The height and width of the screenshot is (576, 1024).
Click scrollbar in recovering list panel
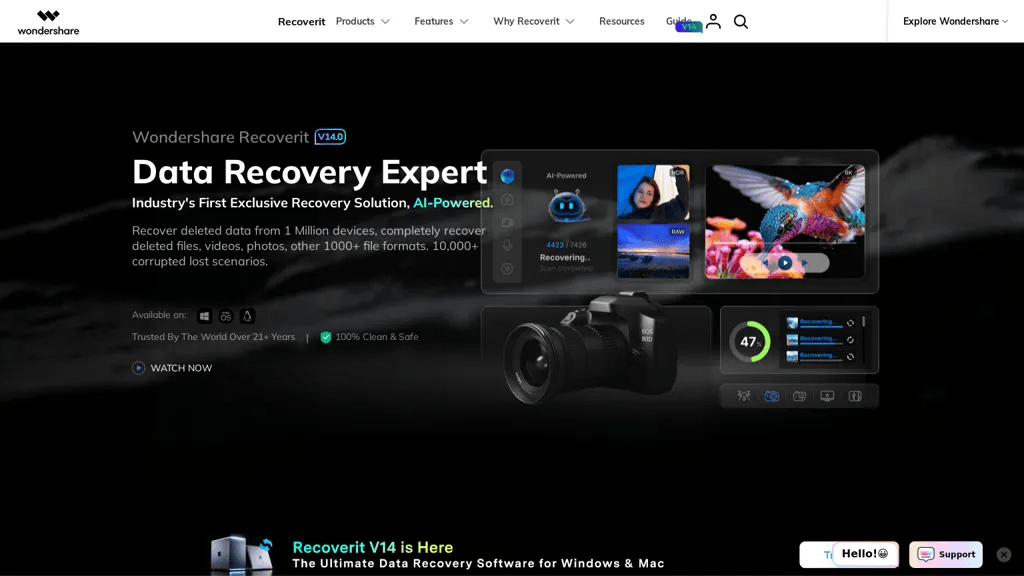[x=863, y=321]
